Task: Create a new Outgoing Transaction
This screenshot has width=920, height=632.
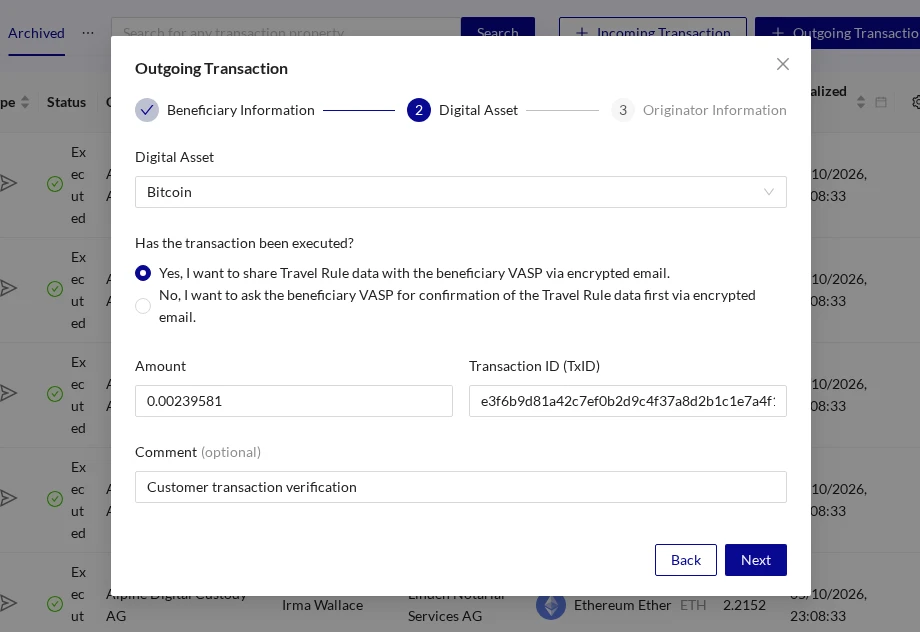Action: [837, 32]
